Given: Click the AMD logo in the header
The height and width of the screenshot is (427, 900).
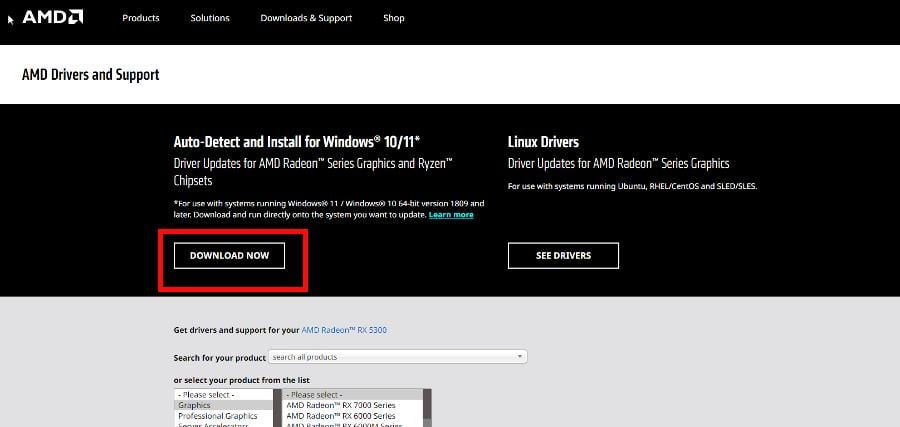Looking at the screenshot, I should tap(53, 17).
